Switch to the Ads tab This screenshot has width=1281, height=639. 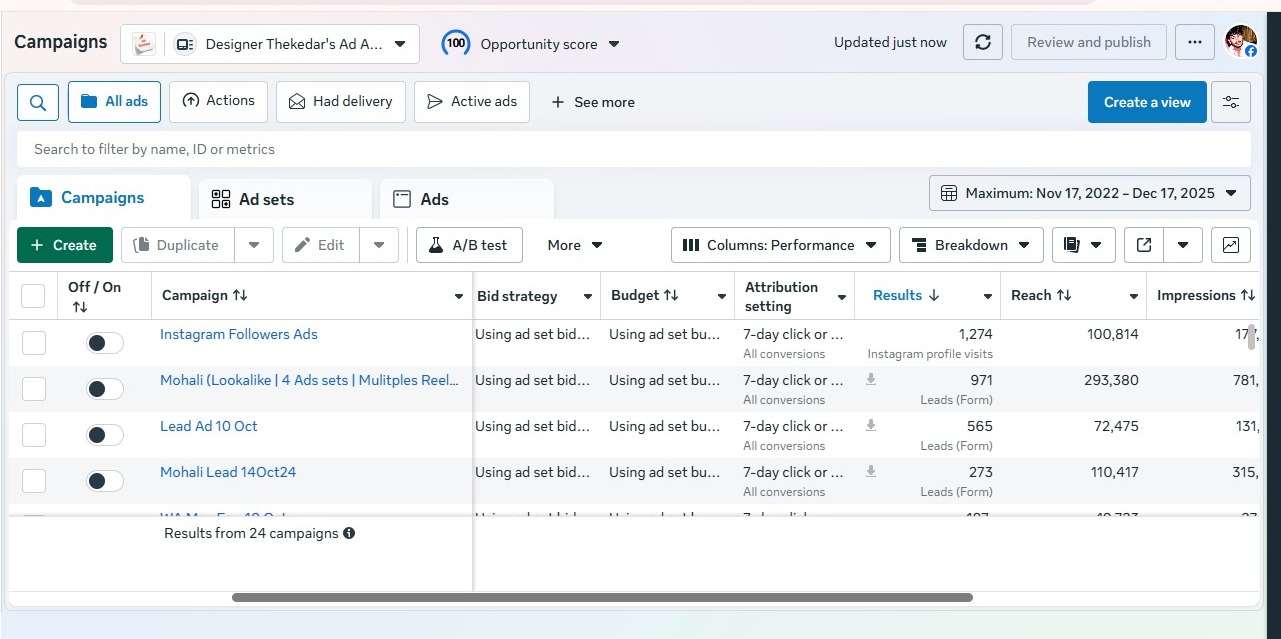coord(434,199)
